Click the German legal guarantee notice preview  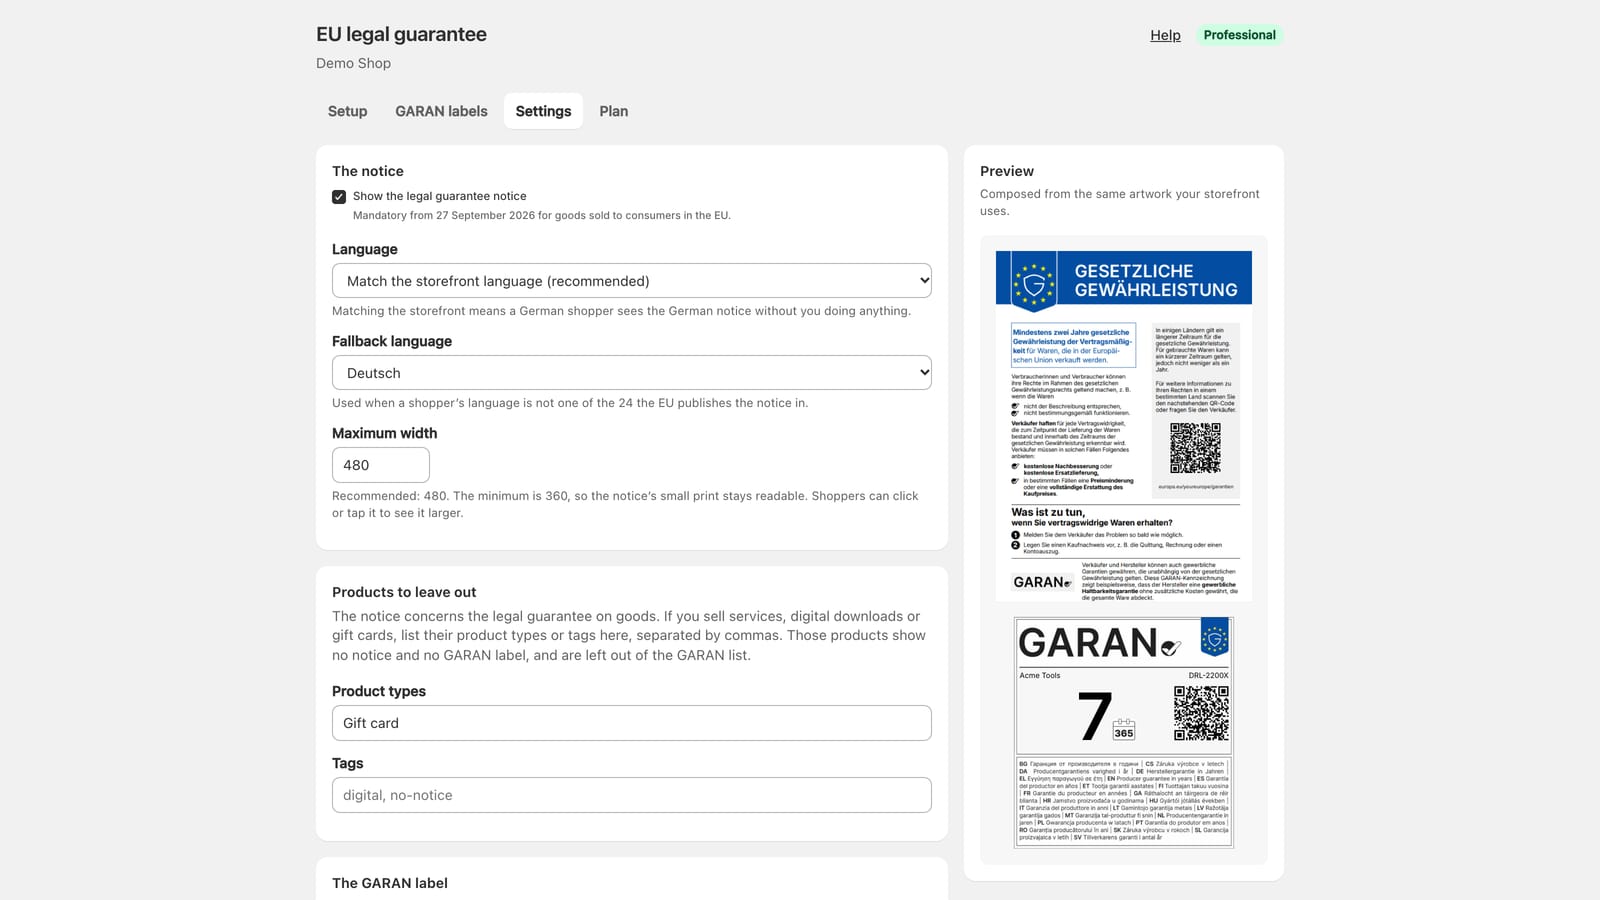click(x=1124, y=426)
